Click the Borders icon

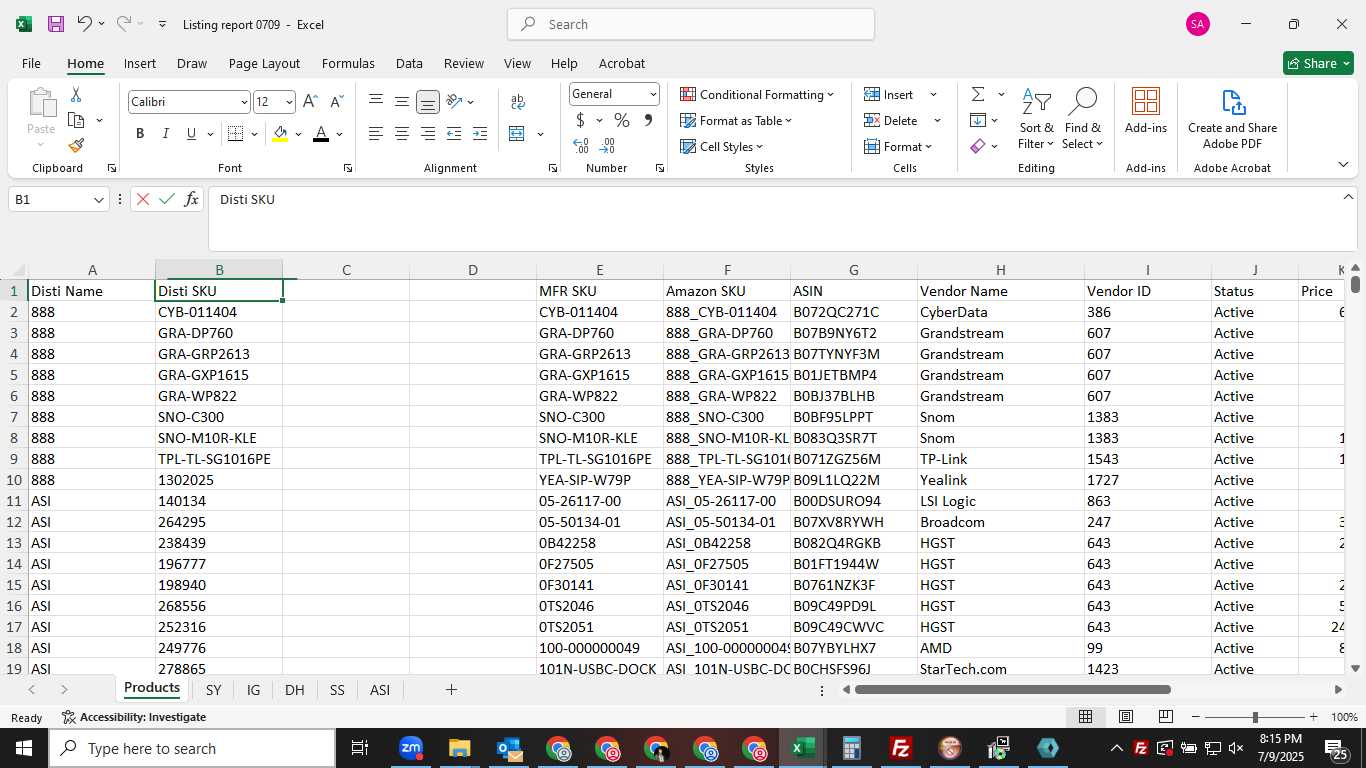(235, 134)
